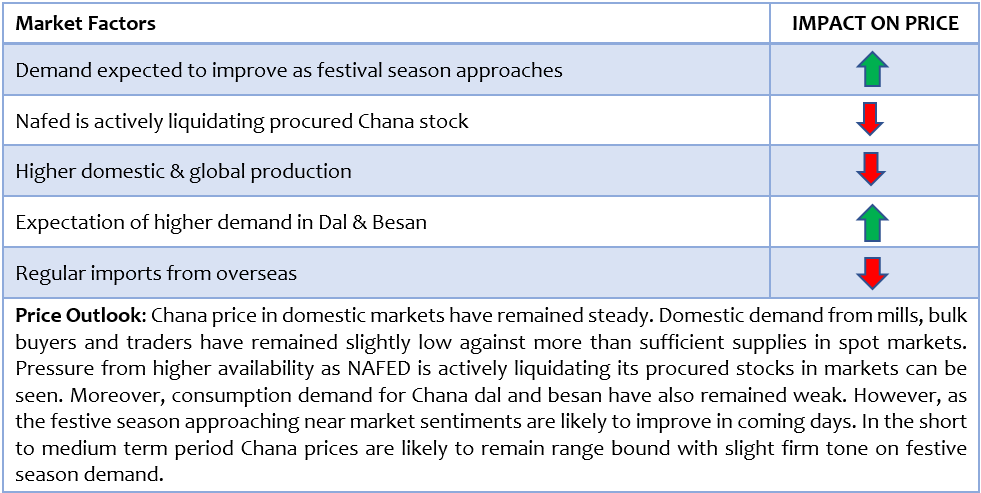Select the IMPACT ON PRICE column header
The width and height of the screenshot is (981, 493).
point(875,24)
